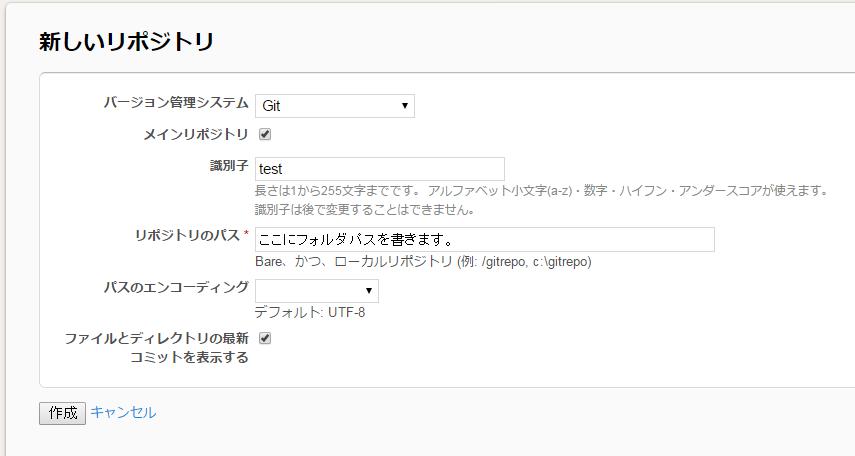Click the パスのエンコーディング label
This screenshot has height=456, width=855.
(x=176, y=287)
